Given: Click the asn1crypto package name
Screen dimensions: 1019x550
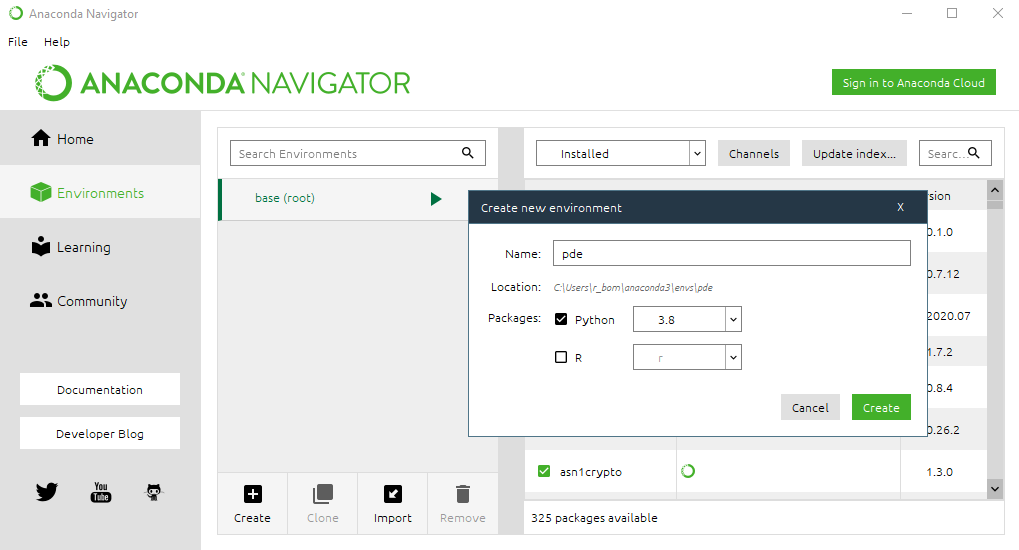Looking at the screenshot, I should tap(591, 472).
